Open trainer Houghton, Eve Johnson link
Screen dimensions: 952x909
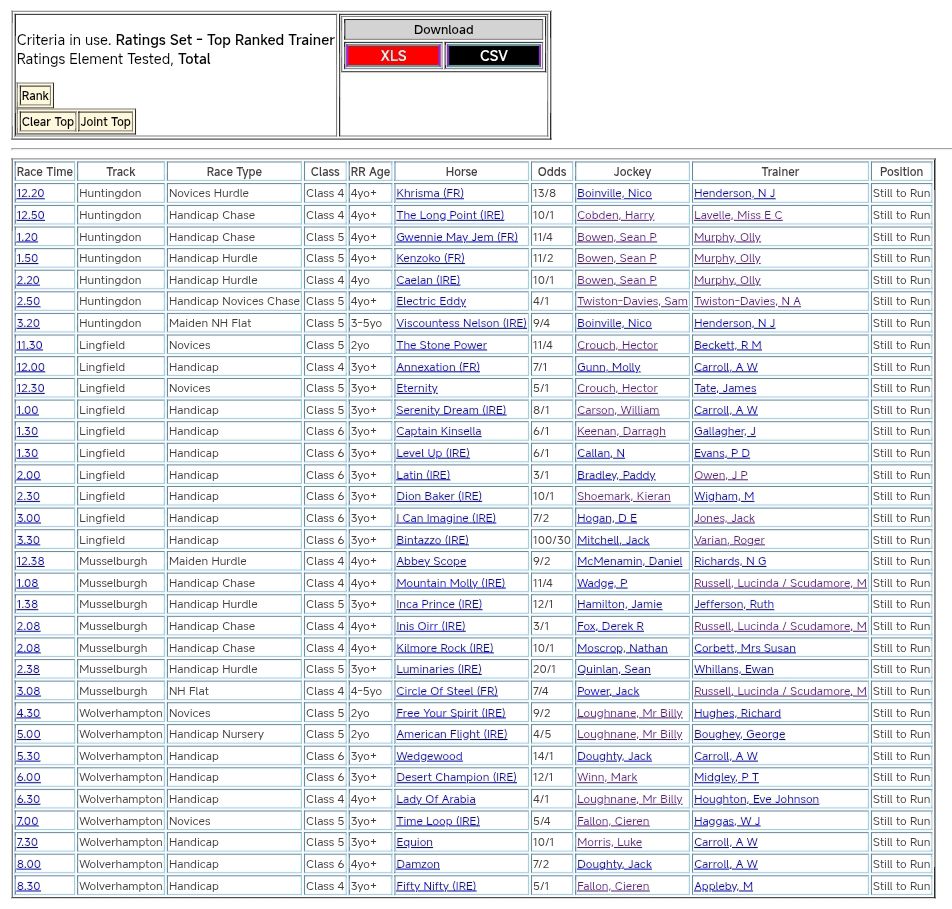click(756, 799)
